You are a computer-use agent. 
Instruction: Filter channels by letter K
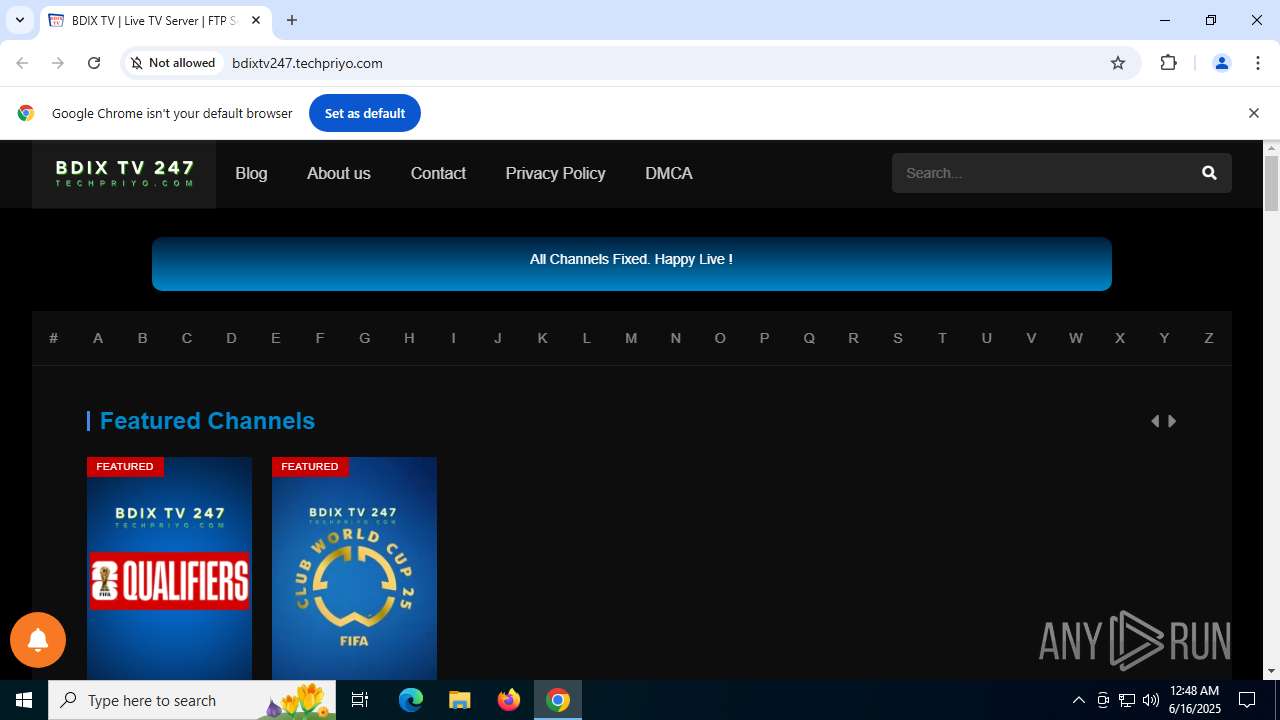click(542, 338)
